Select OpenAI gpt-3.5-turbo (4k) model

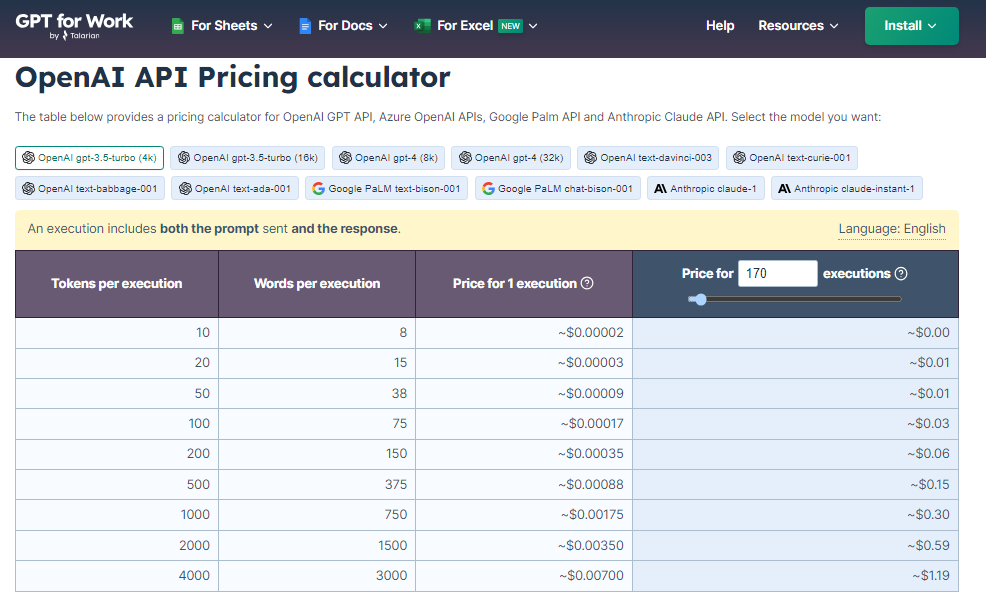click(x=89, y=158)
